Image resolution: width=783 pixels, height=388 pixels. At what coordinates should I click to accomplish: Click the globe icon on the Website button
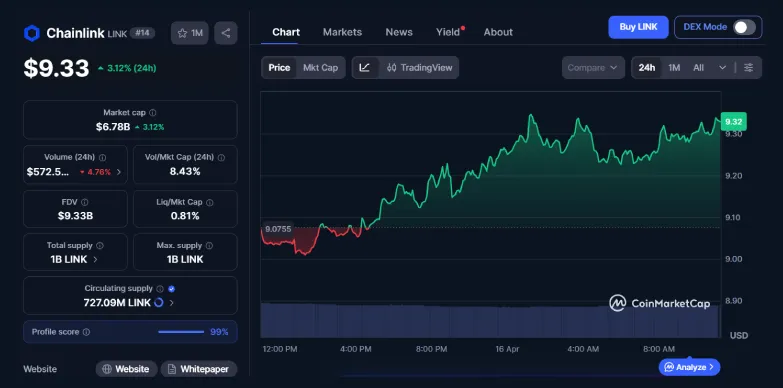(x=107, y=369)
